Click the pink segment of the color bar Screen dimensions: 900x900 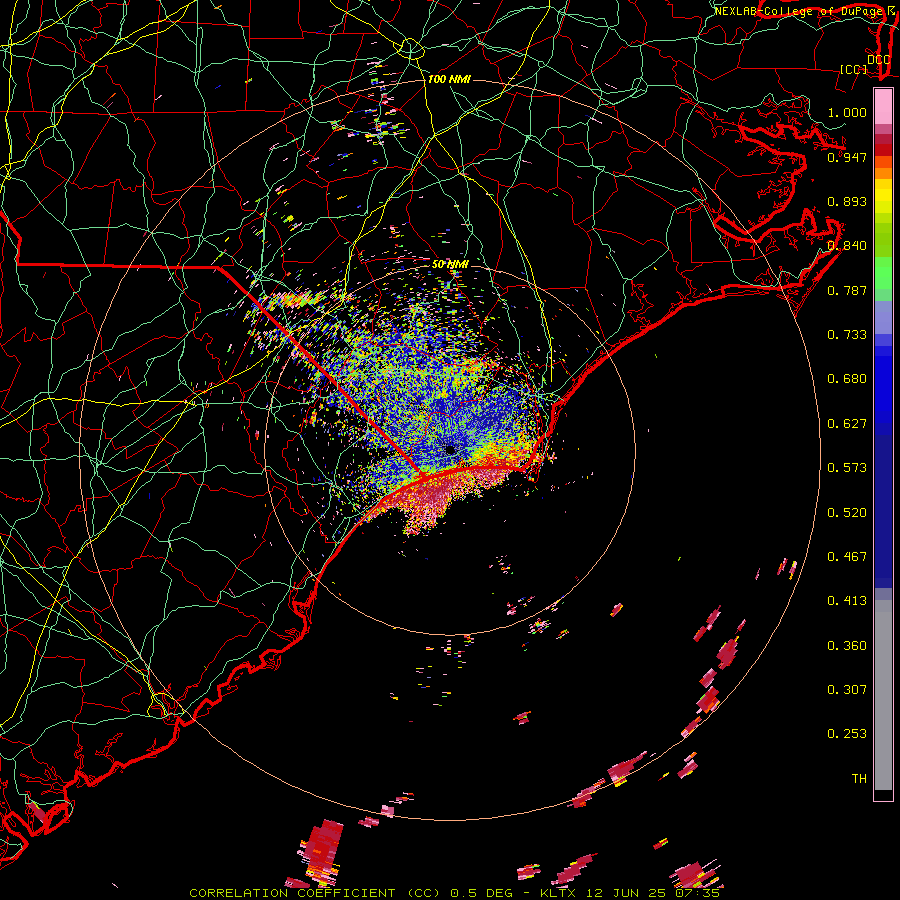[883, 107]
